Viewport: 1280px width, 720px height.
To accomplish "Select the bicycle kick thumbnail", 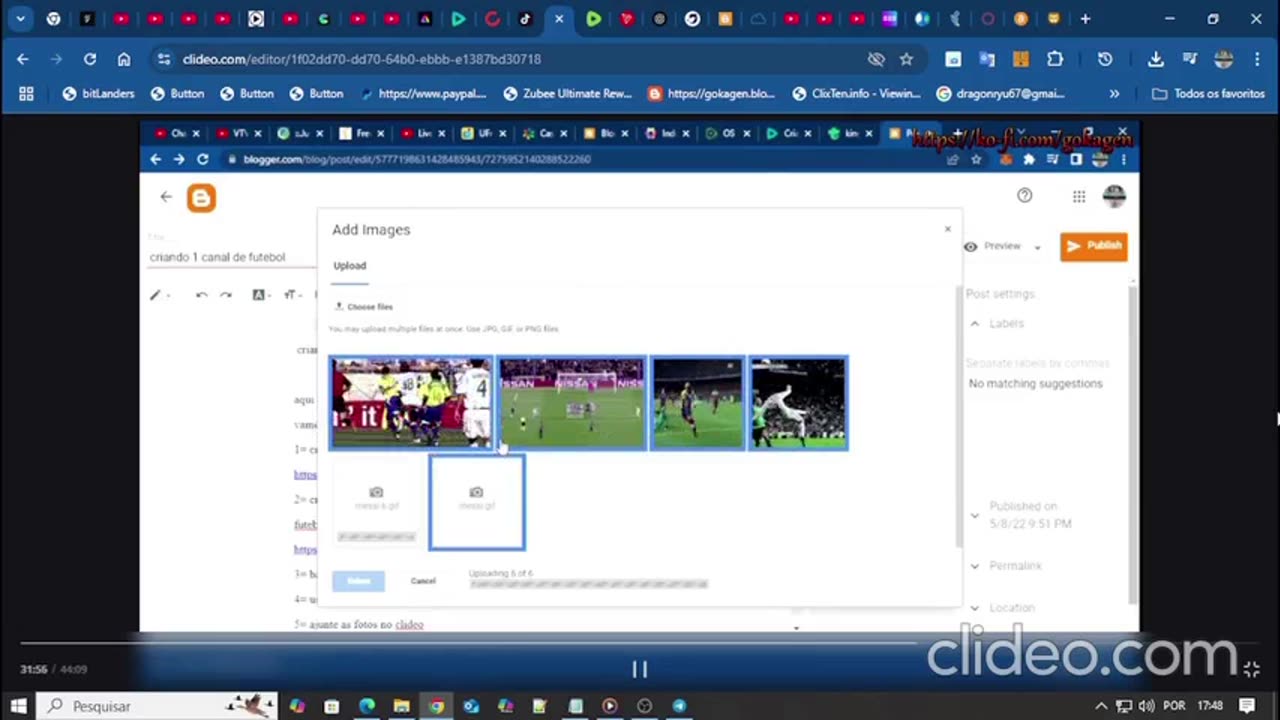I will pyautogui.click(x=798, y=403).
